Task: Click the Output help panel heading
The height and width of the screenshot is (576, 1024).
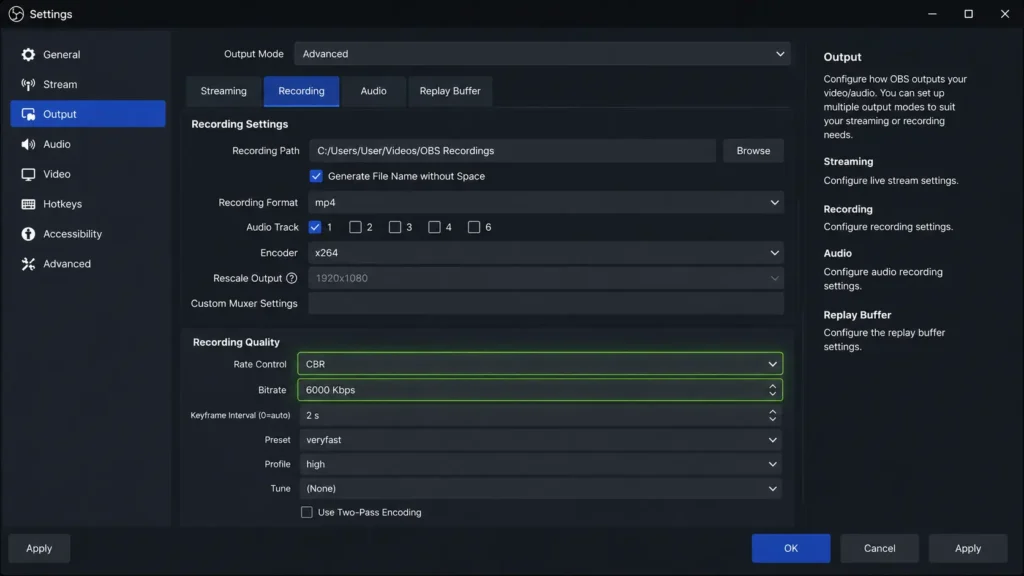Action: coord(842,57)
